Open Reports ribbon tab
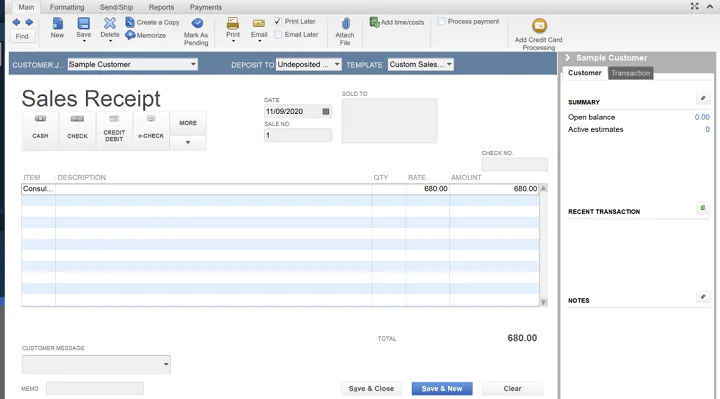Screen dimensions: 720x399 tap(161, 7)
